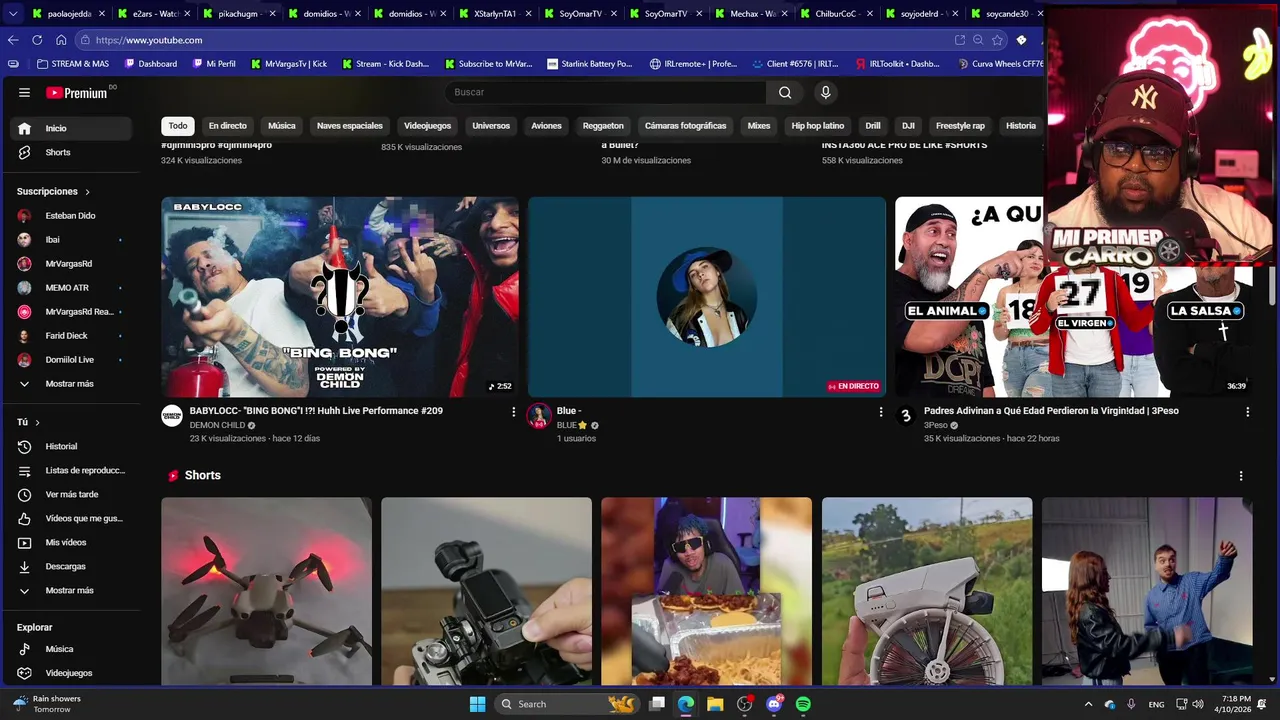1280x720 pixels.
Task: Open Shorts in the sidebar
Action: (x=71, y=152)
